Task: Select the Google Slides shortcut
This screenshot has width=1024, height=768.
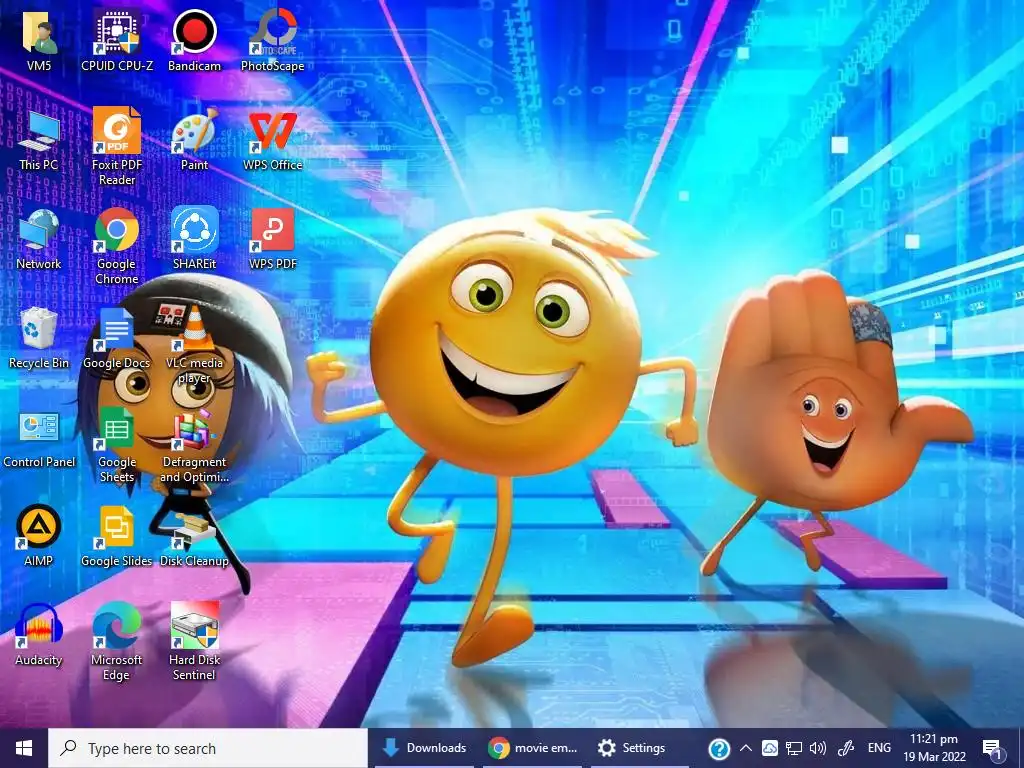Action: coord(117,536)
